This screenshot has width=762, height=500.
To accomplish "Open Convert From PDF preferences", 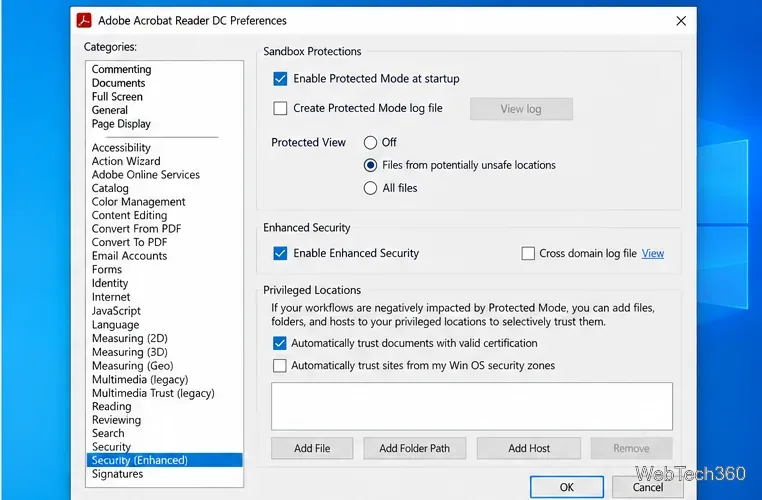I will (137, 229).
